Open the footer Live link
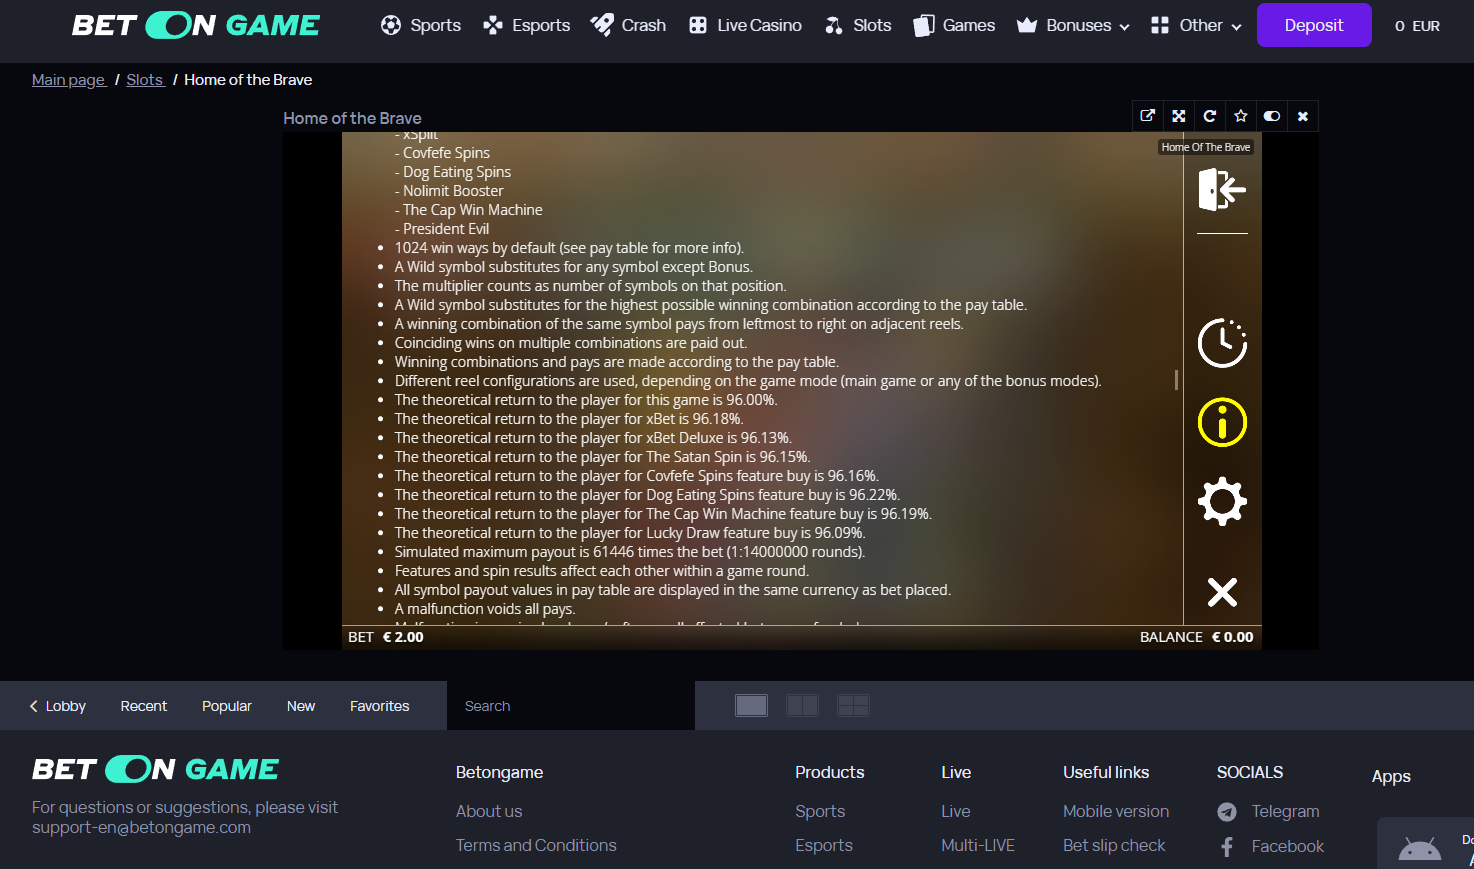1474x869 pixels. [x=956, y=811]
